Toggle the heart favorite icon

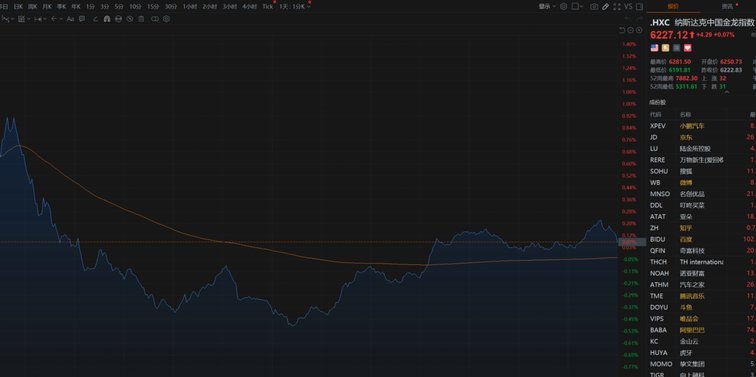(688, 48)
